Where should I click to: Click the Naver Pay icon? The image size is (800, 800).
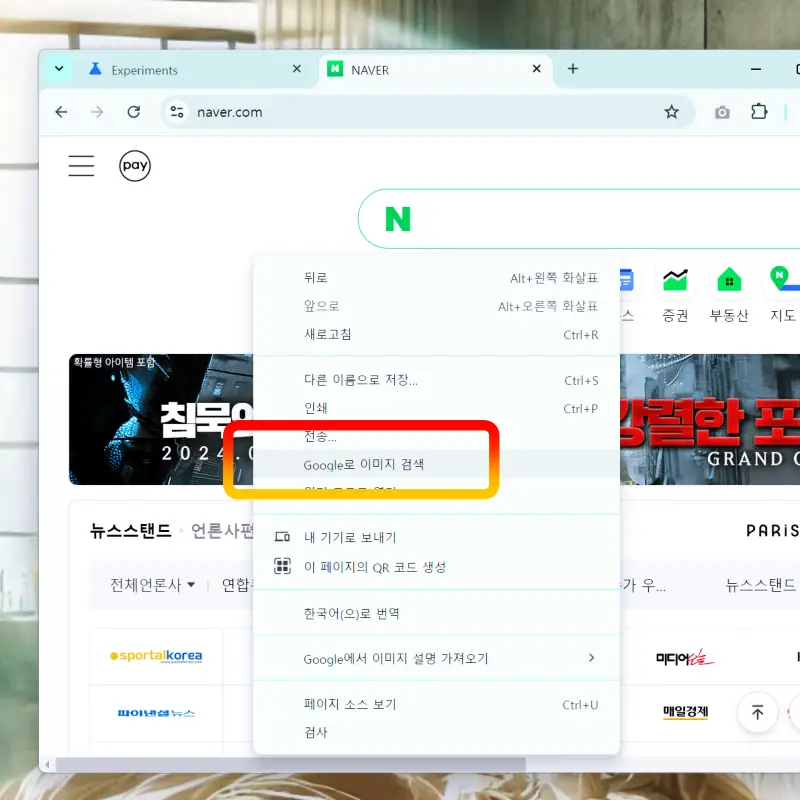coord(134,165)
